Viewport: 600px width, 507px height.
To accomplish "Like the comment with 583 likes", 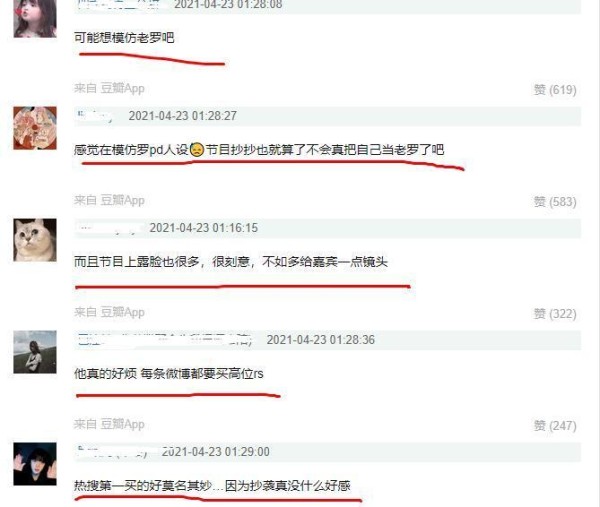I will tap(555, 202).
